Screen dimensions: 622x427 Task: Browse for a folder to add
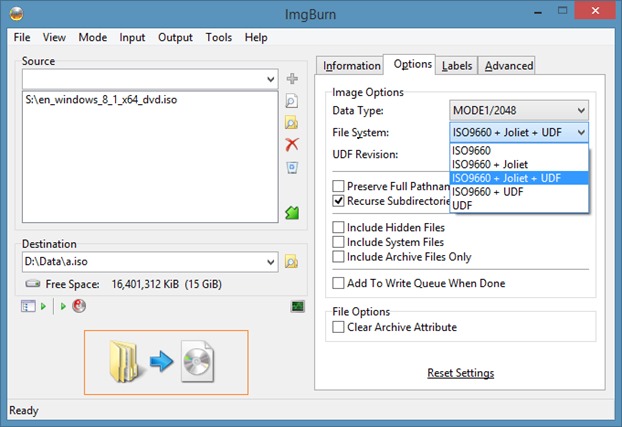click(292, 123)
